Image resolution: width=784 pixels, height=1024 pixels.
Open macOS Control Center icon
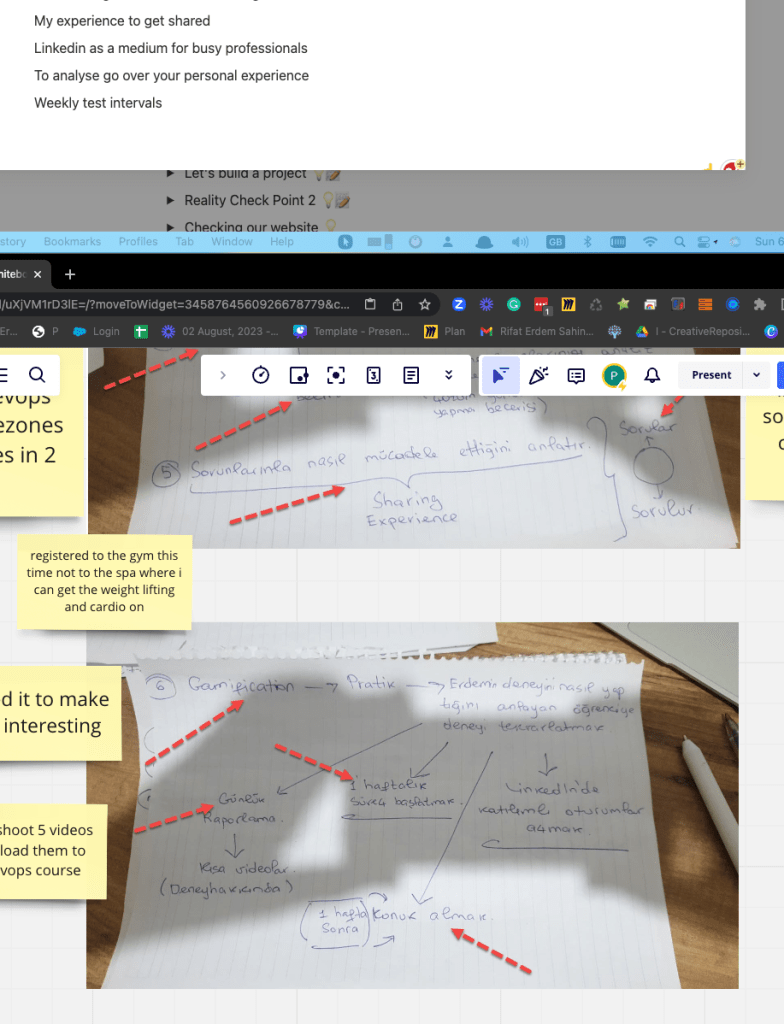point(706,242)
